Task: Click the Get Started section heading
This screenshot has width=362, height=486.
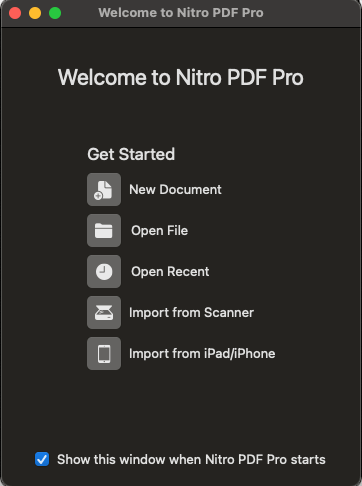Action: click(131, 154)
